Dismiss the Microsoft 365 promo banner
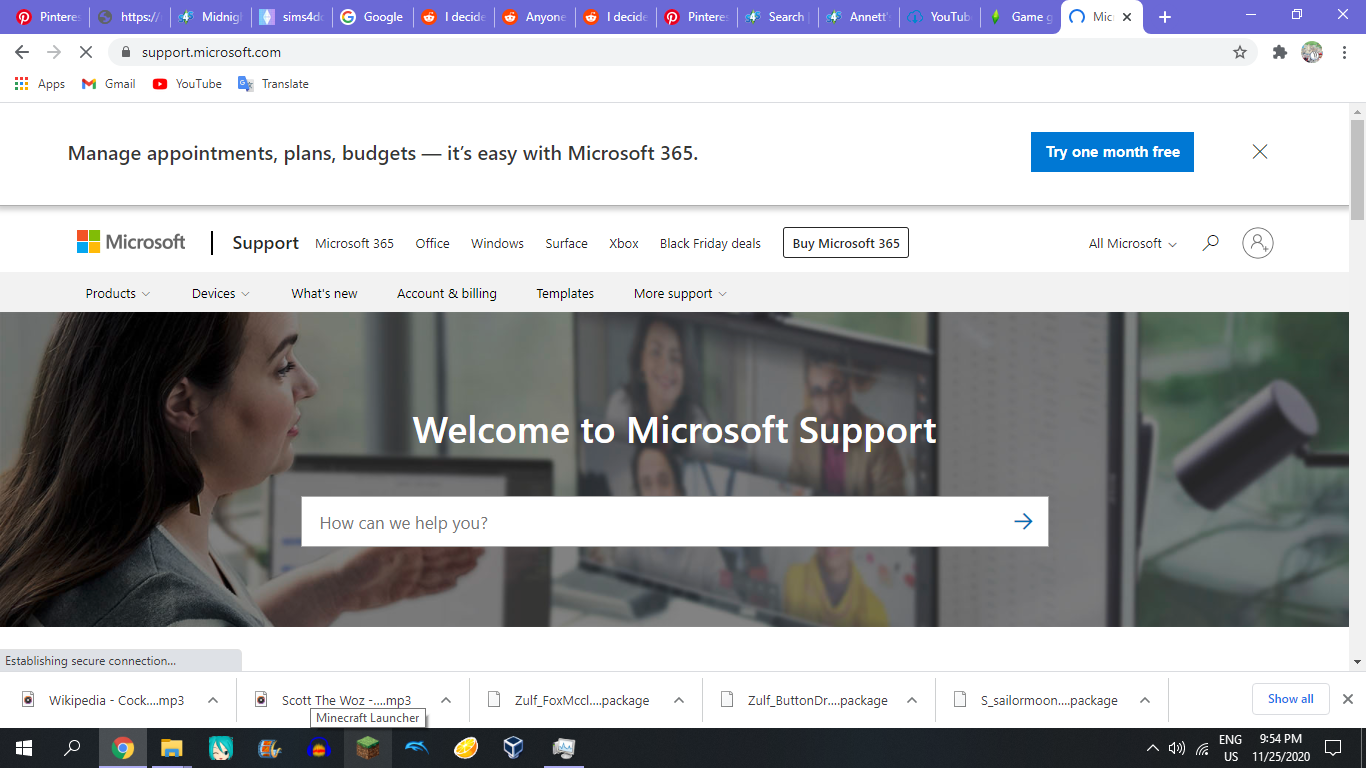1366x768 pixels. point(1260,152)
